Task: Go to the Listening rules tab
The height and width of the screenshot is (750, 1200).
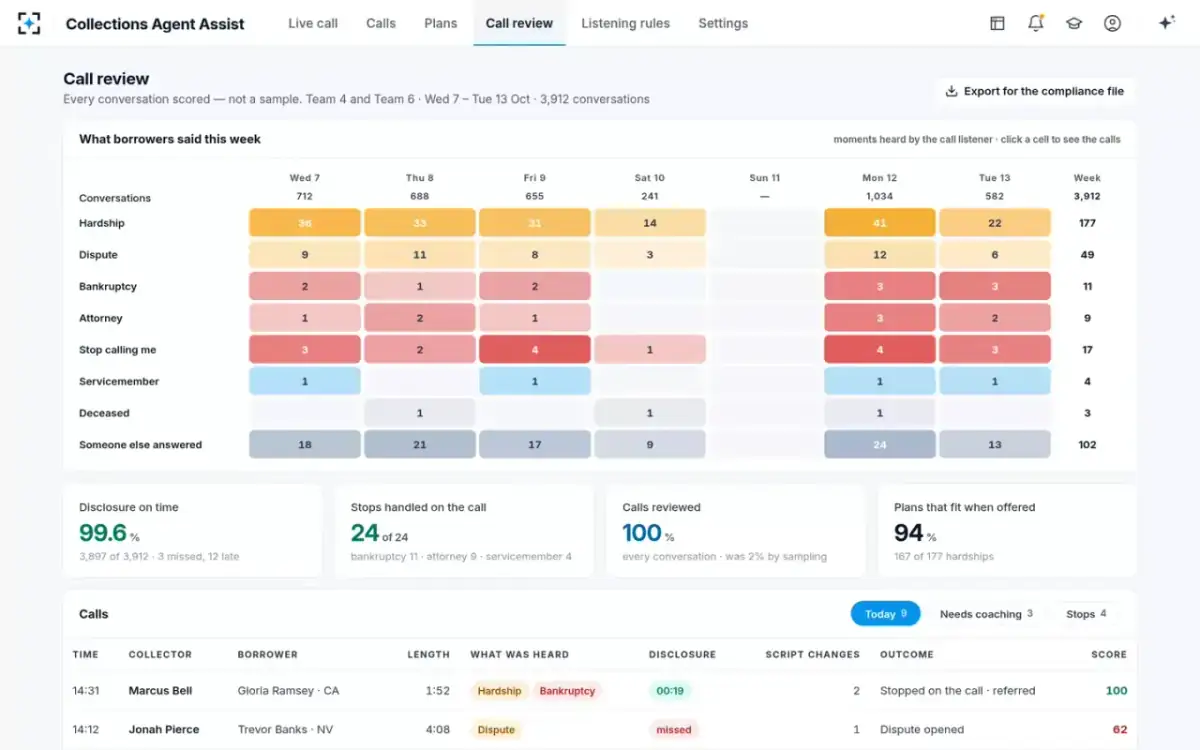Action: click(626, 23)
